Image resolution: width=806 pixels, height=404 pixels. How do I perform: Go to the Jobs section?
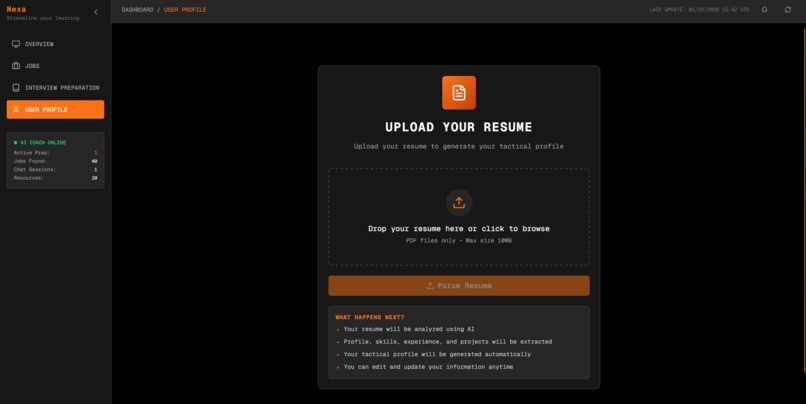[56, 66]
